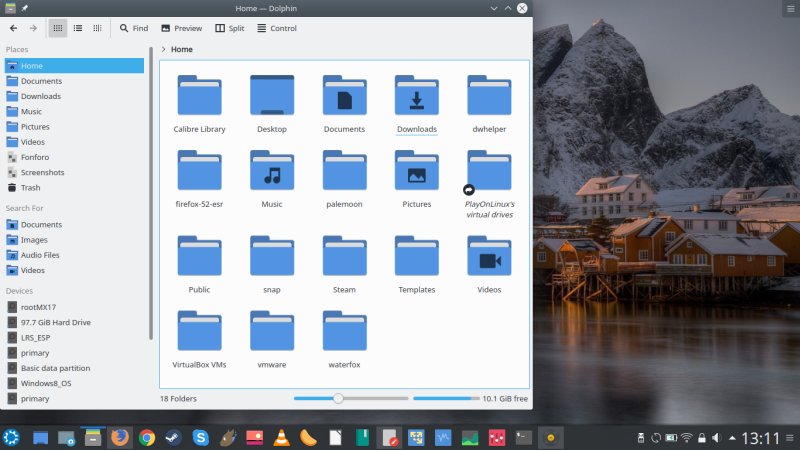Switch to Icons view mode
Image resolution: width=800 pixels, height=450 pixels.
(x=58, y=28)
